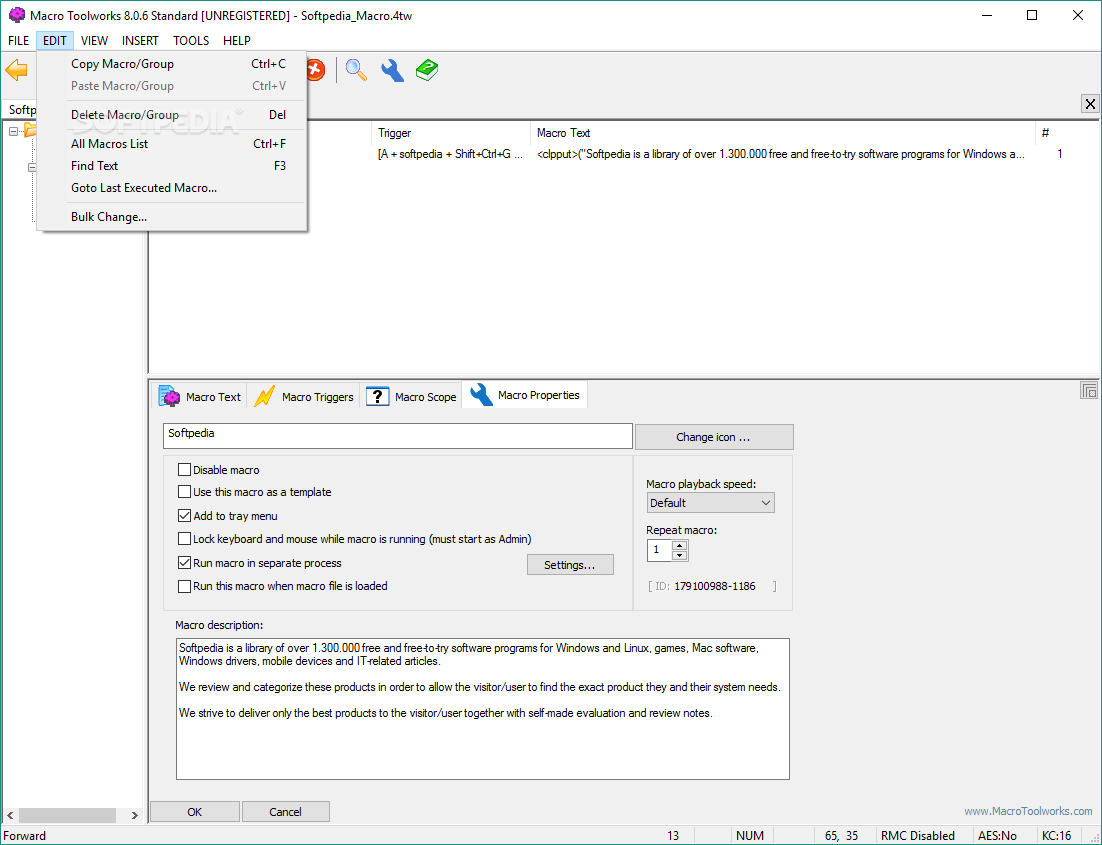Image resolution: width=1102 pixels, height=845 pixels.
Task: Open the VIEW menu
Action: (93, 41)
